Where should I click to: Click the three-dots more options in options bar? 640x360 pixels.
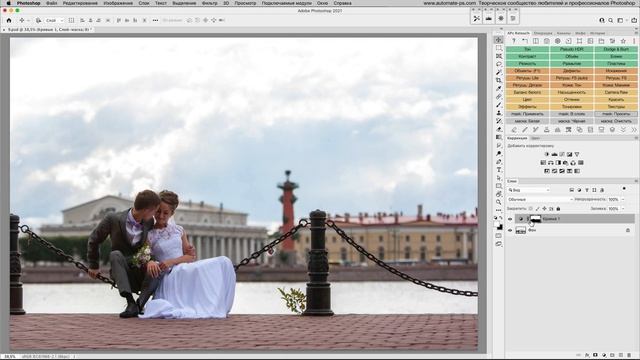pyautogui.click(x=155, y=20)
